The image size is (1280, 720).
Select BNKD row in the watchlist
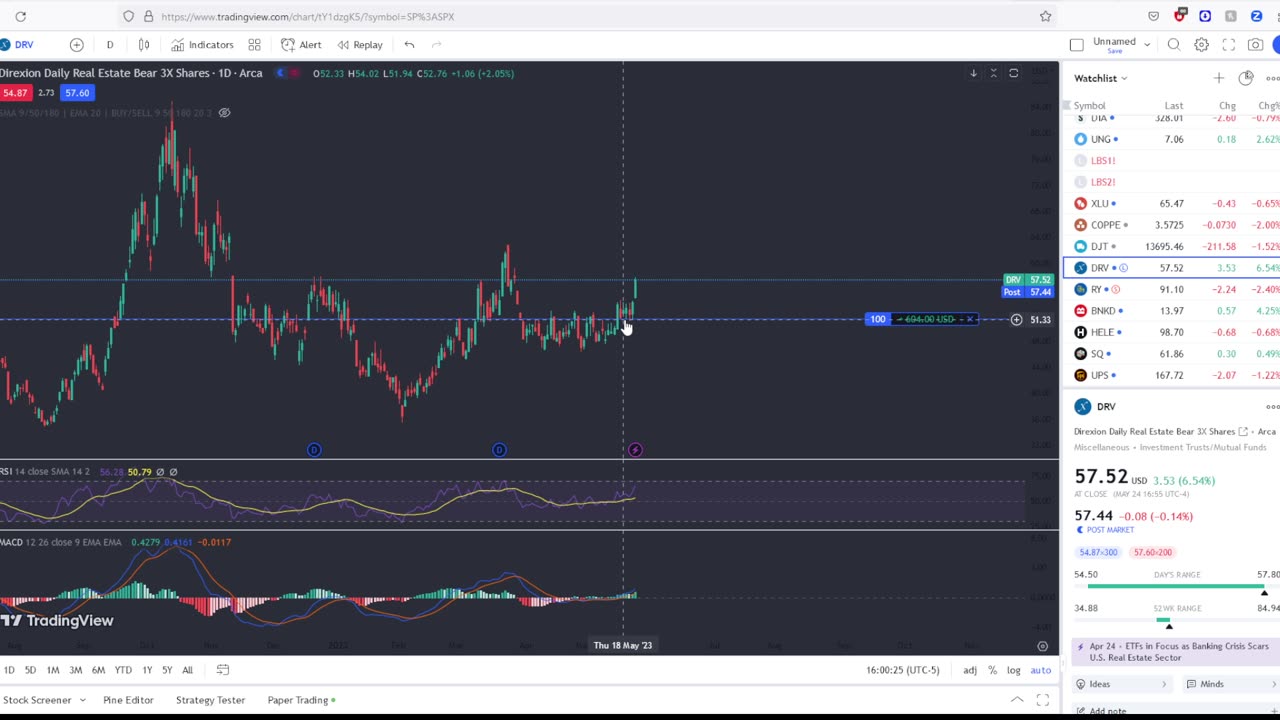(x=1171, y=311)
